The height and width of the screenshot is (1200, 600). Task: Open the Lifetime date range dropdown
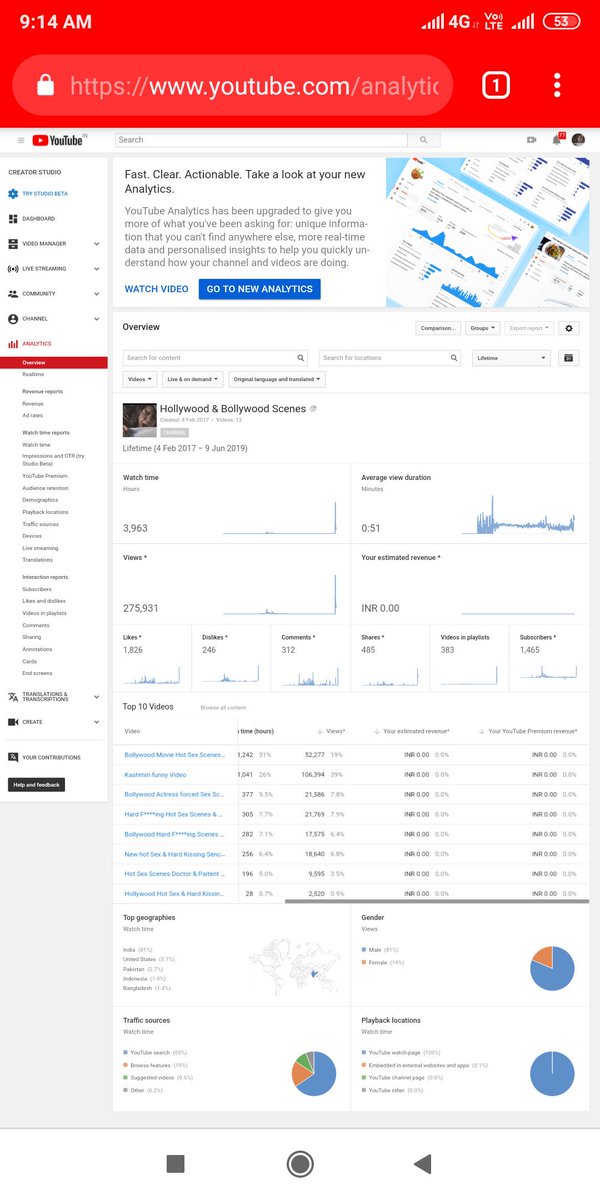pos(512,357)
